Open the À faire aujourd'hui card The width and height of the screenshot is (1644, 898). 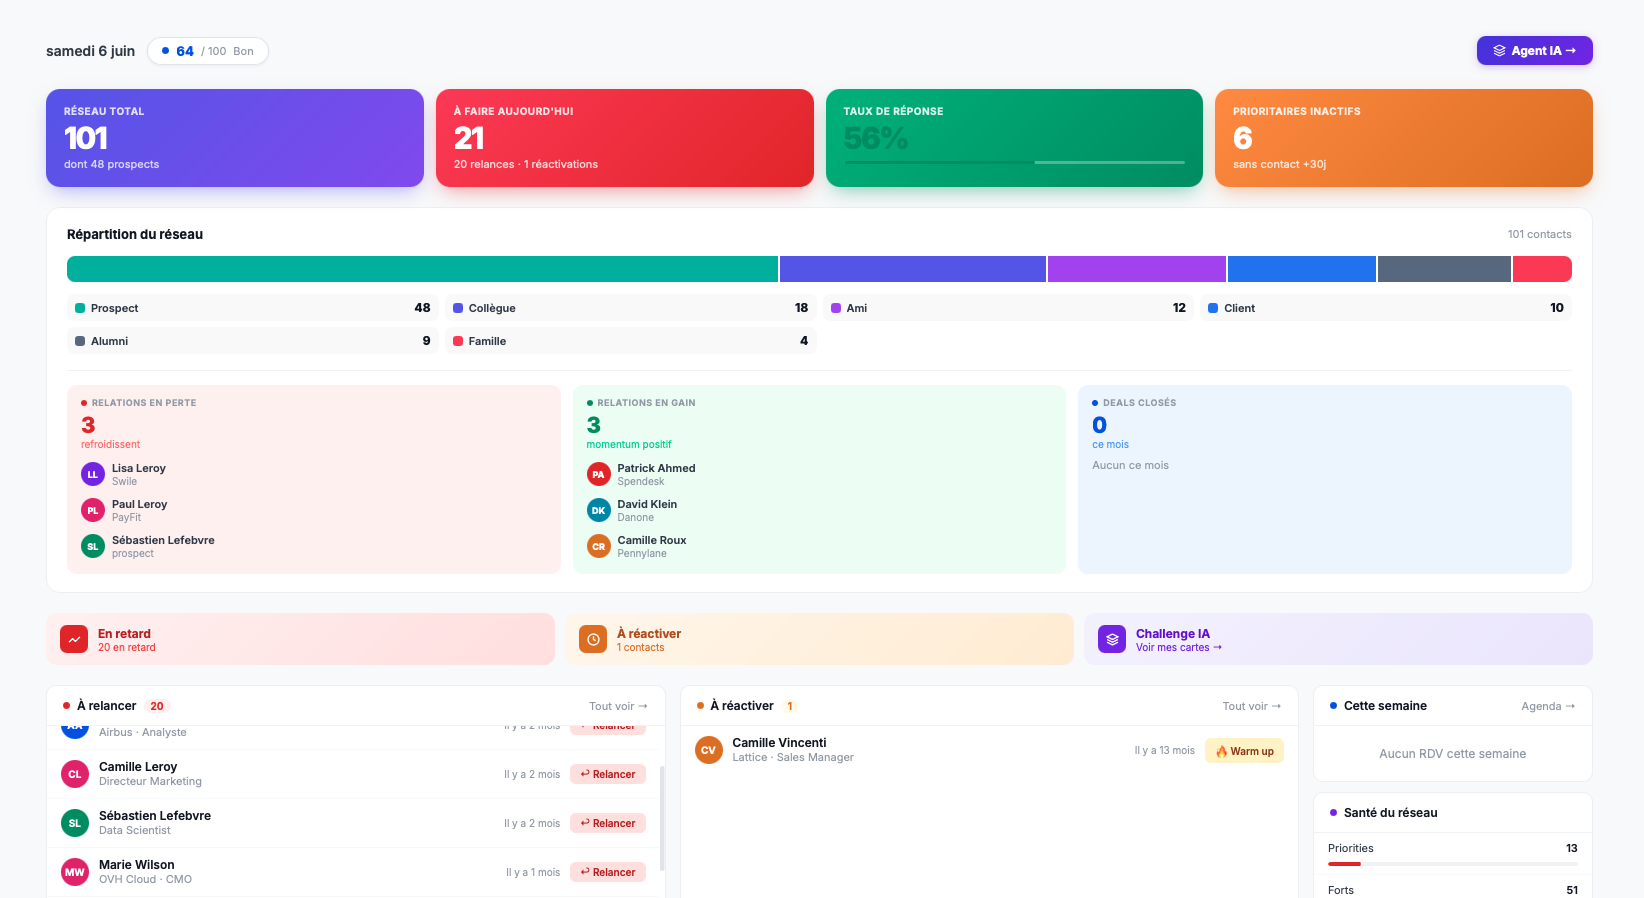(x=625, y=138)
